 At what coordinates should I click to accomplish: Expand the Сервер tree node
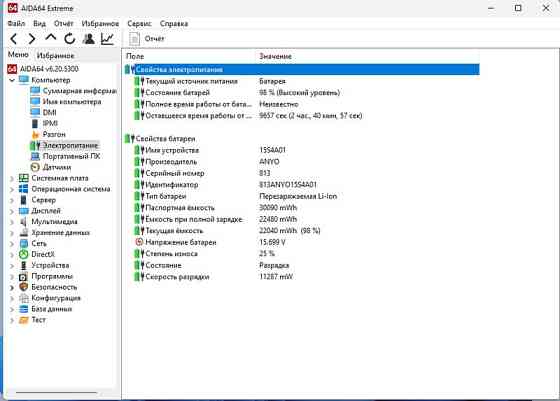[x=12, y=200]
